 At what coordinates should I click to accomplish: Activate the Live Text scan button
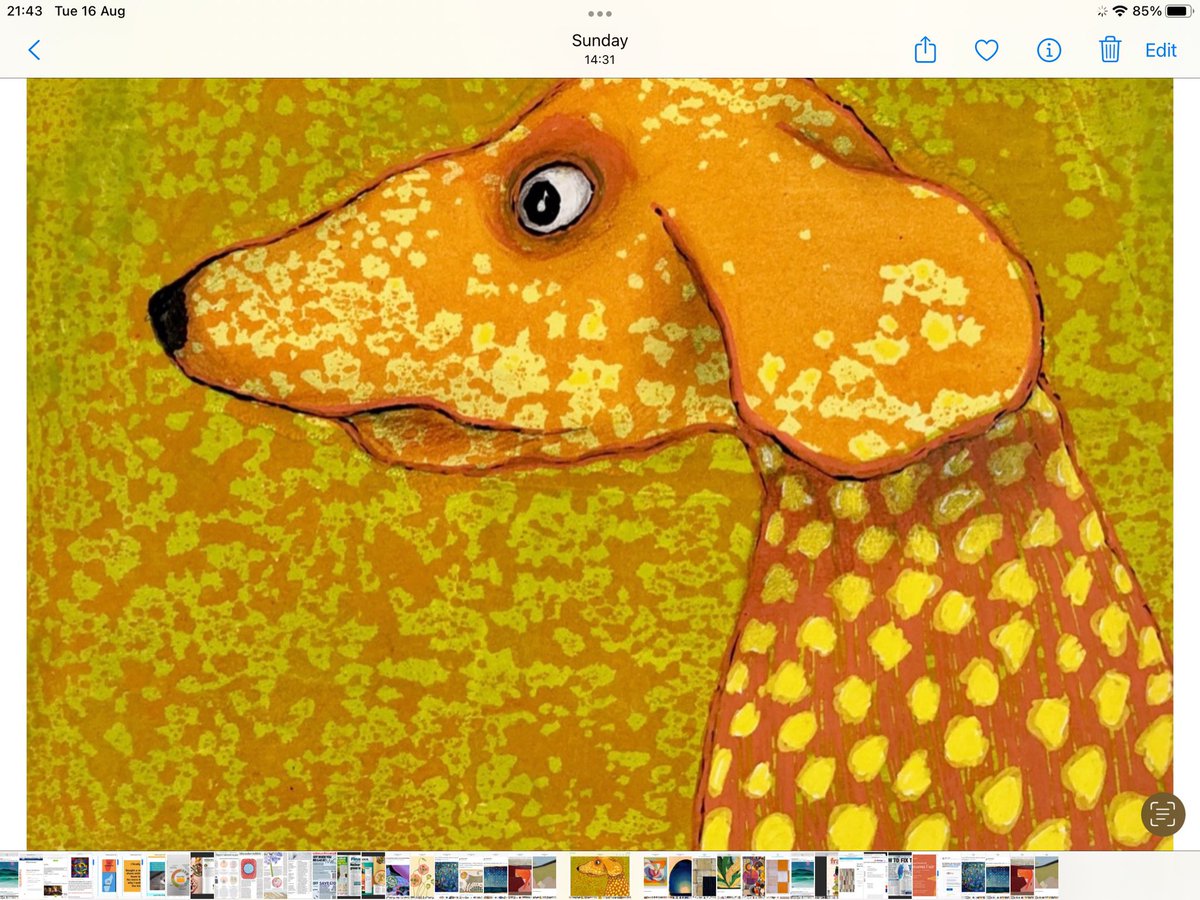[1163, 813]
